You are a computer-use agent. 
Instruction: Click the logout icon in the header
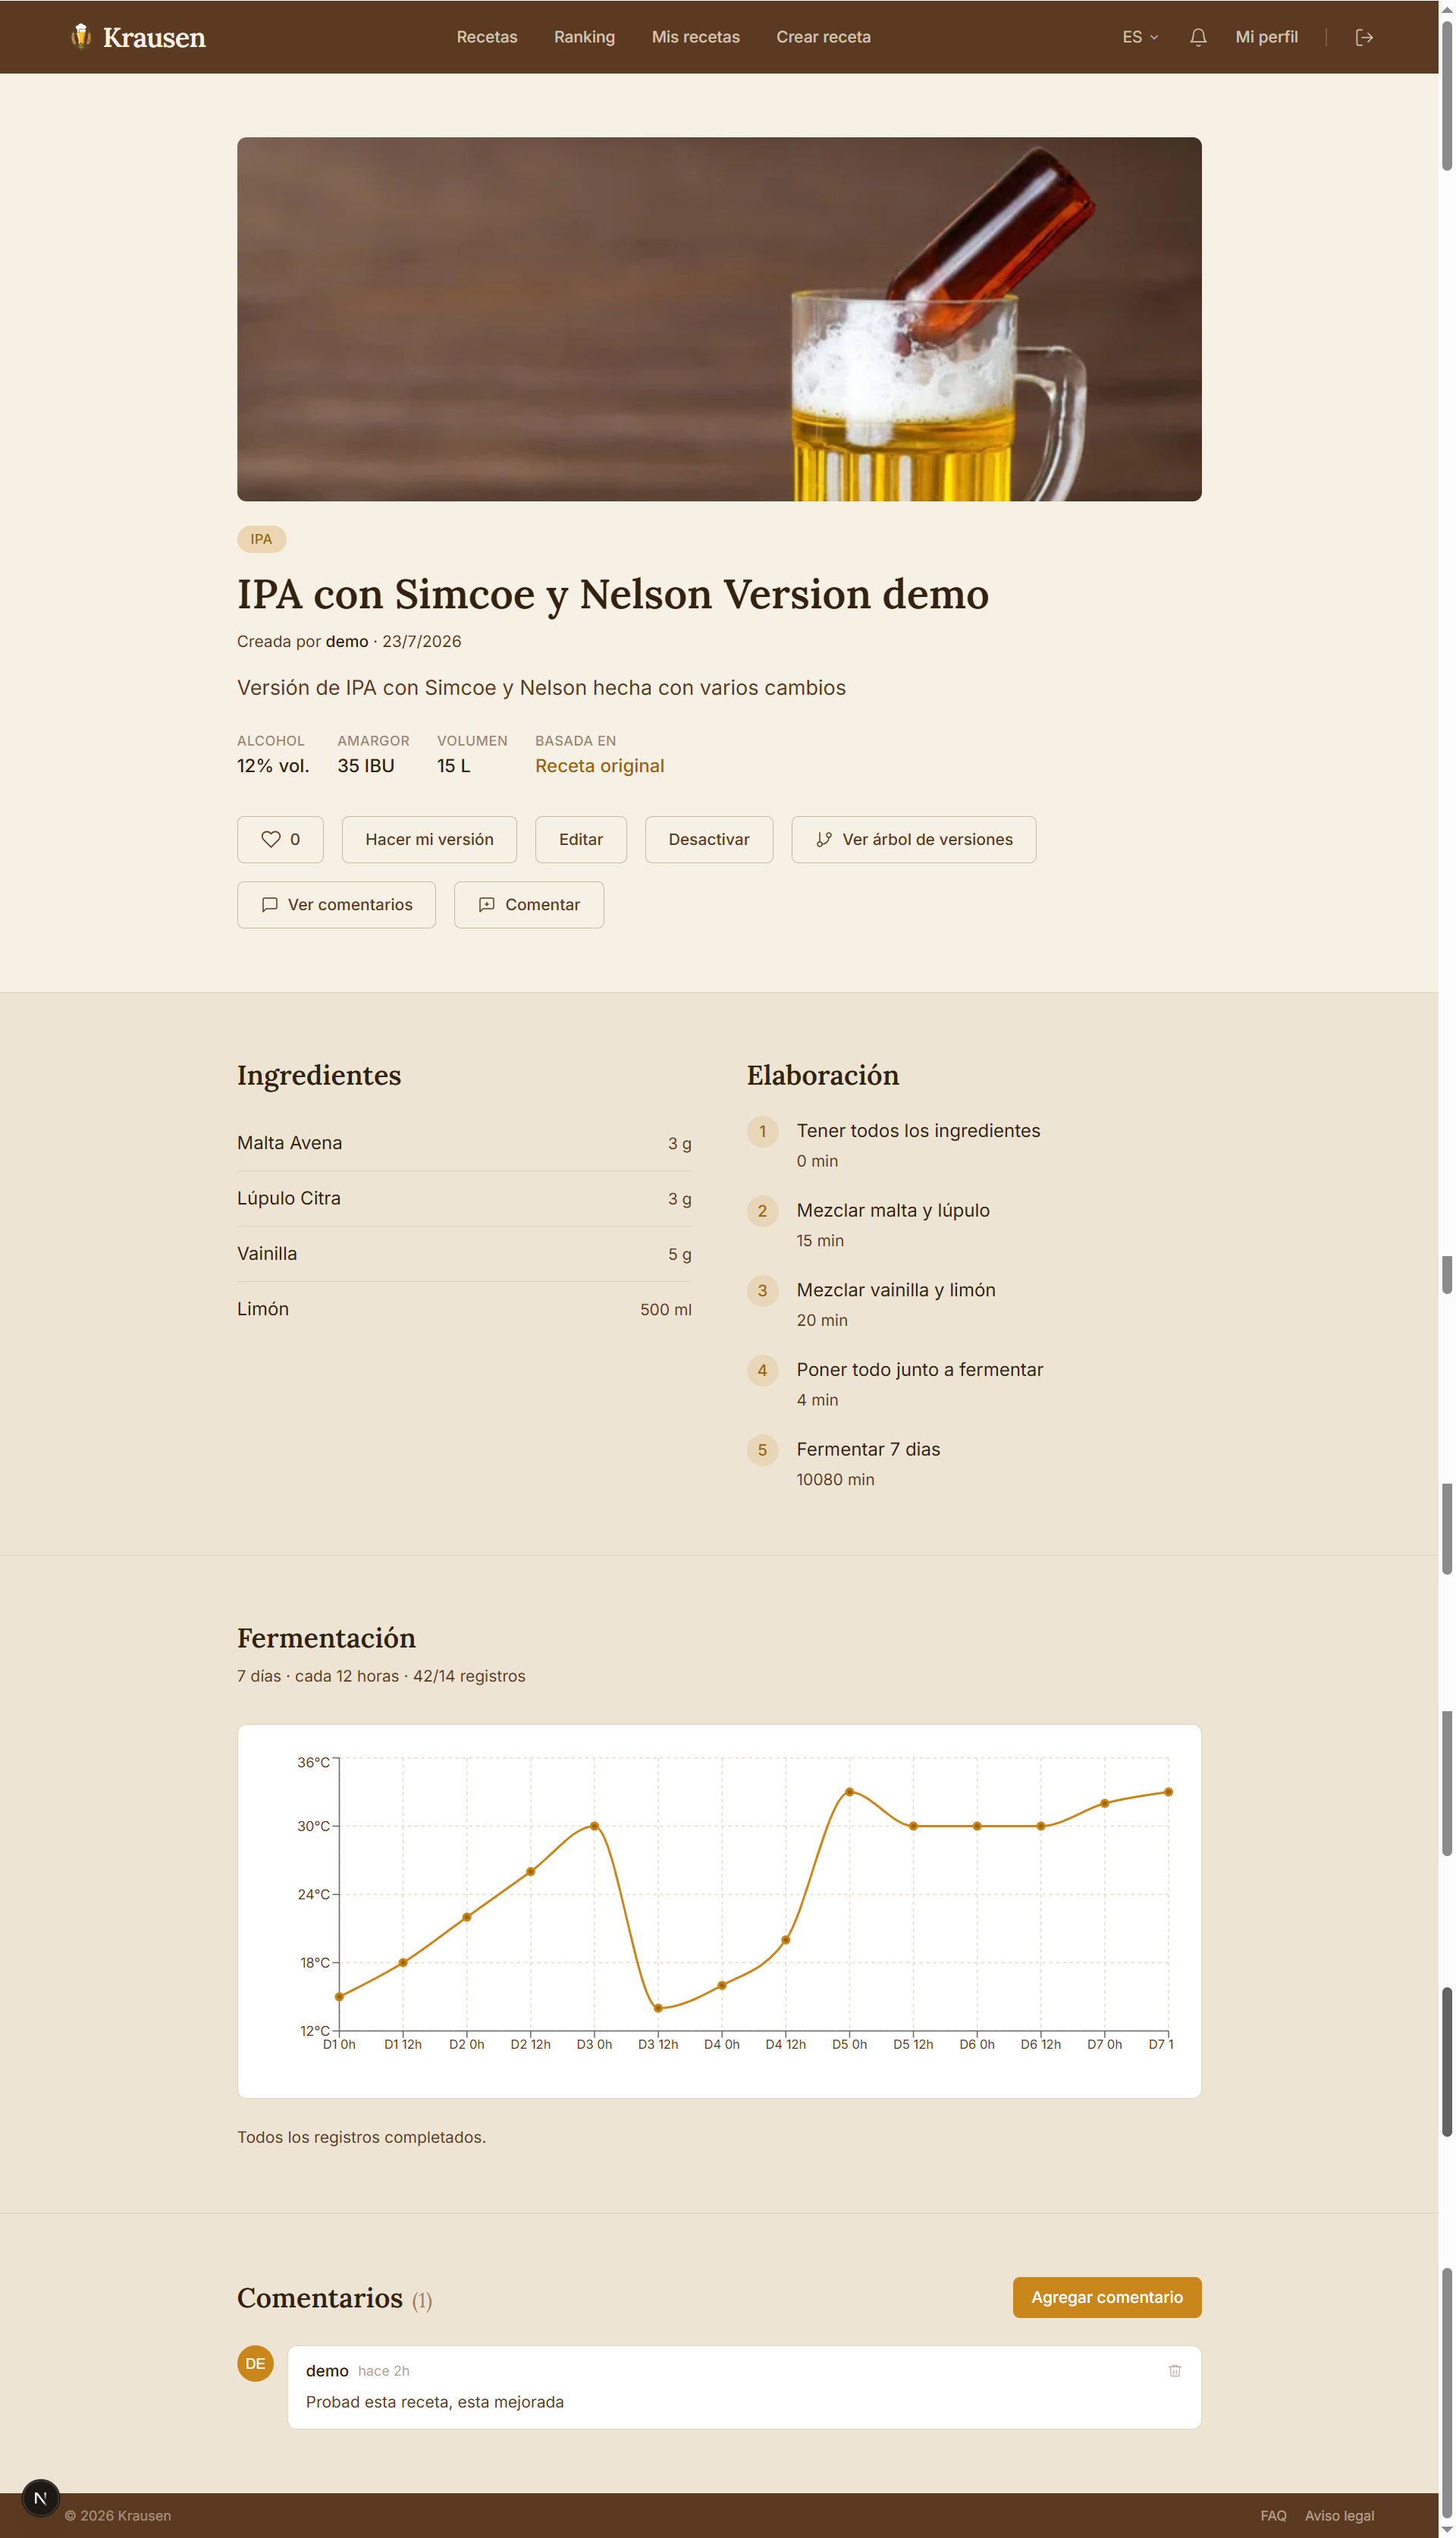tap(1364, 37)
